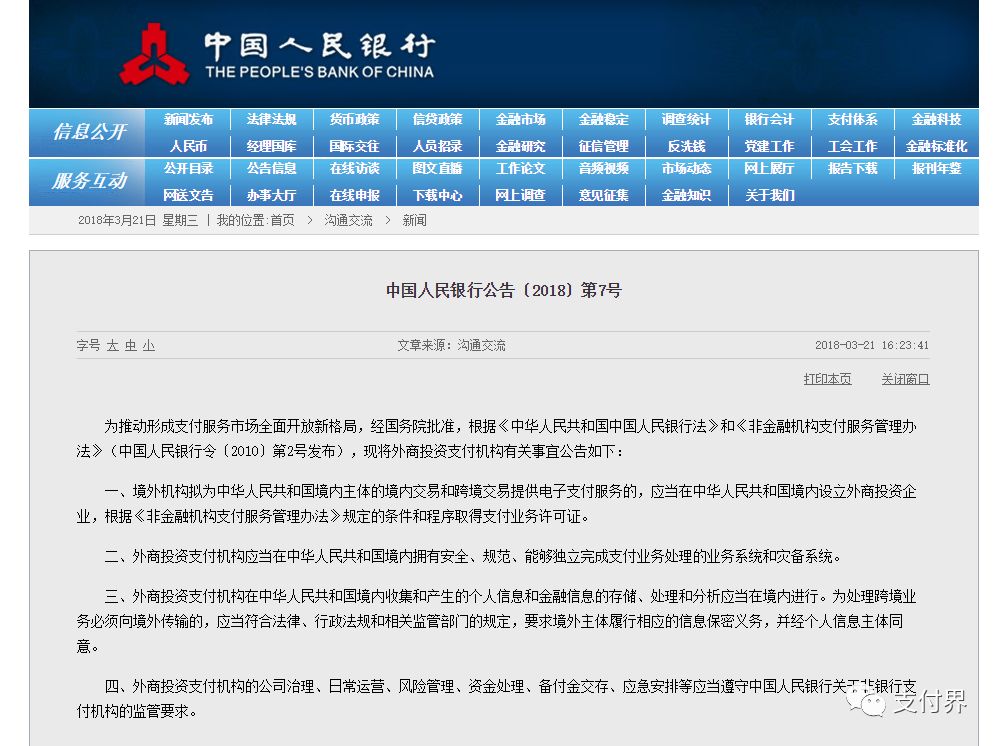Image resolution: width=1000 pixels, height=746 pixels.
Task: Open the 反洗钱 page
Action: click(686, 146)
